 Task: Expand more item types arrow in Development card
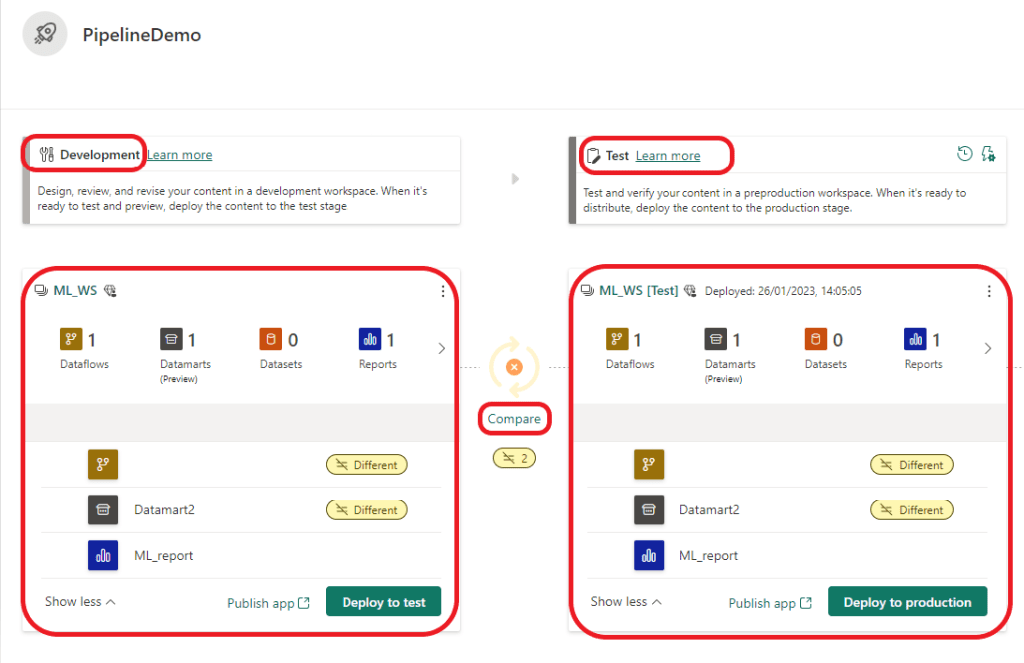442,348
